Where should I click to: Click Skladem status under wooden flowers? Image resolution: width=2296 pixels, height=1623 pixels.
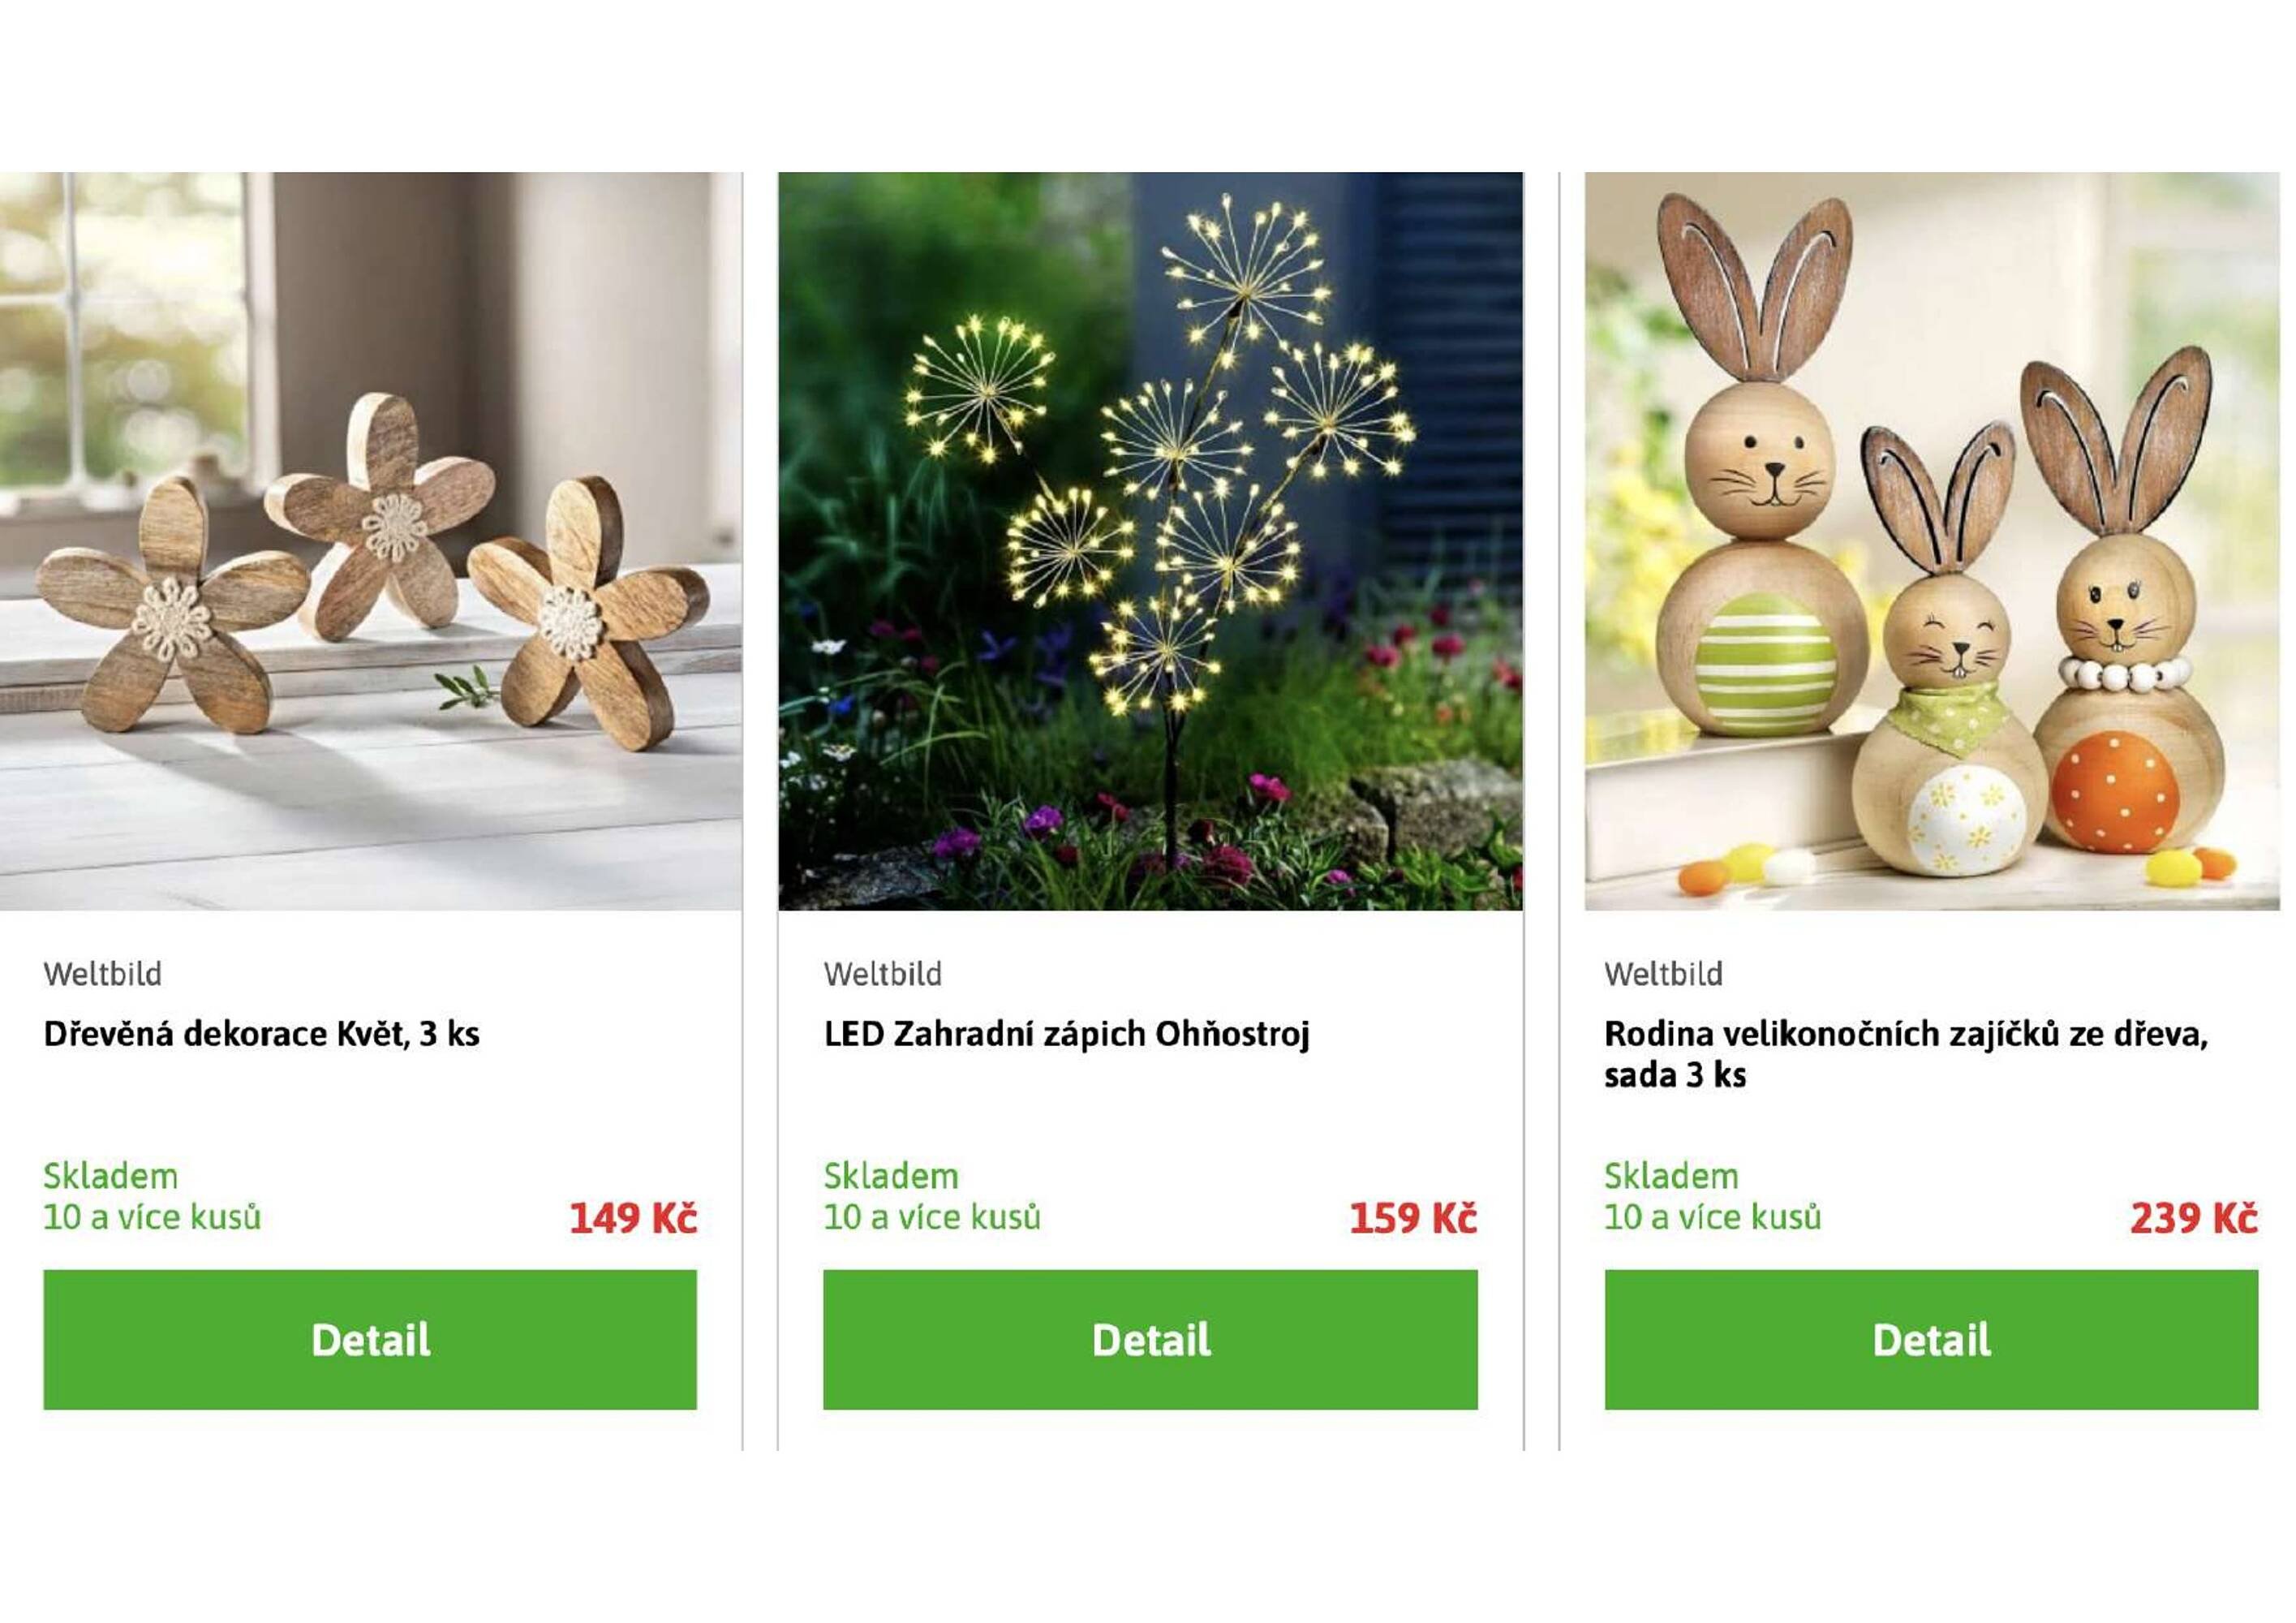[110, 1175]
